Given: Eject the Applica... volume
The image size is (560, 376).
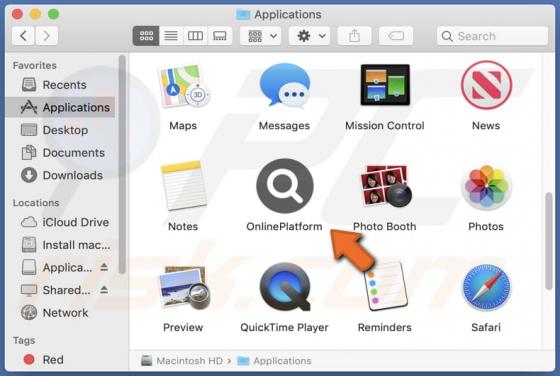Looking at the screenshot, I should [104, 267].
